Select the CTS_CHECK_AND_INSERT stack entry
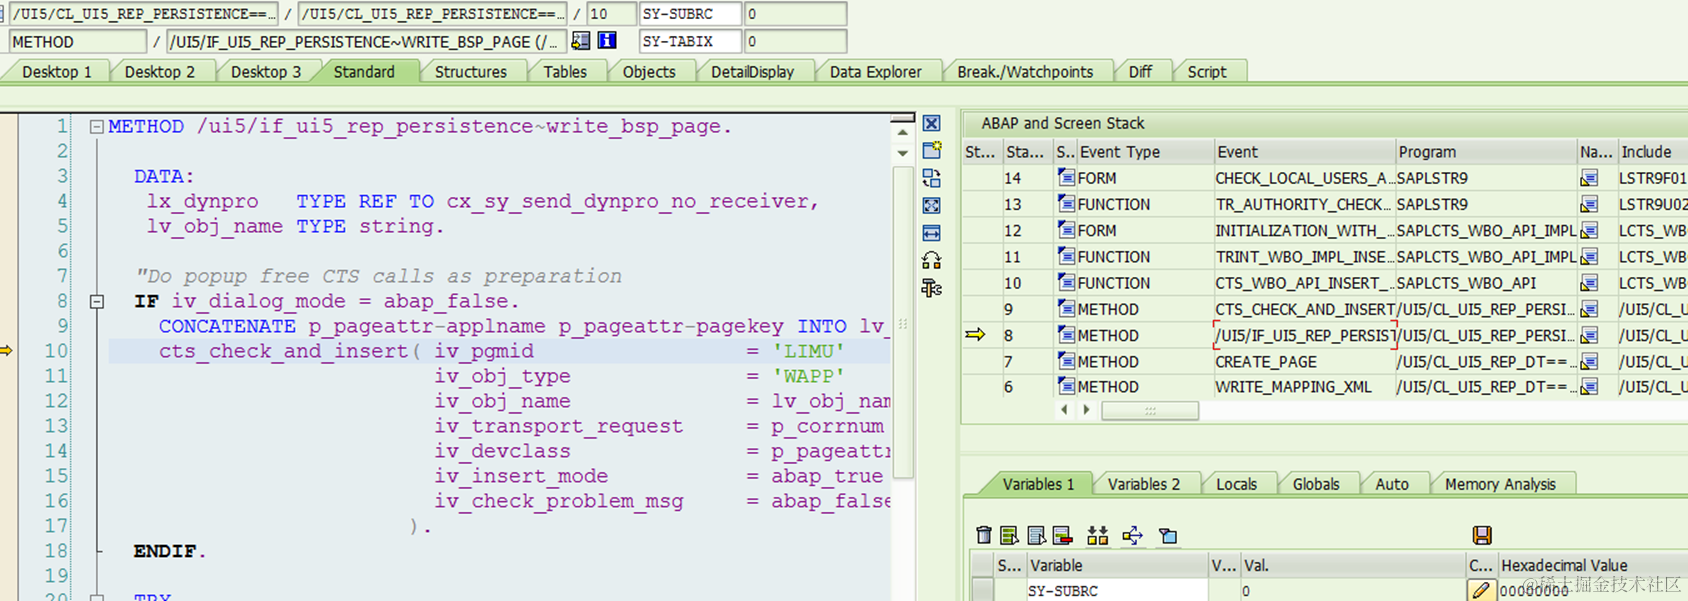Viewport: 1688px width, 601px height. 1304,309
